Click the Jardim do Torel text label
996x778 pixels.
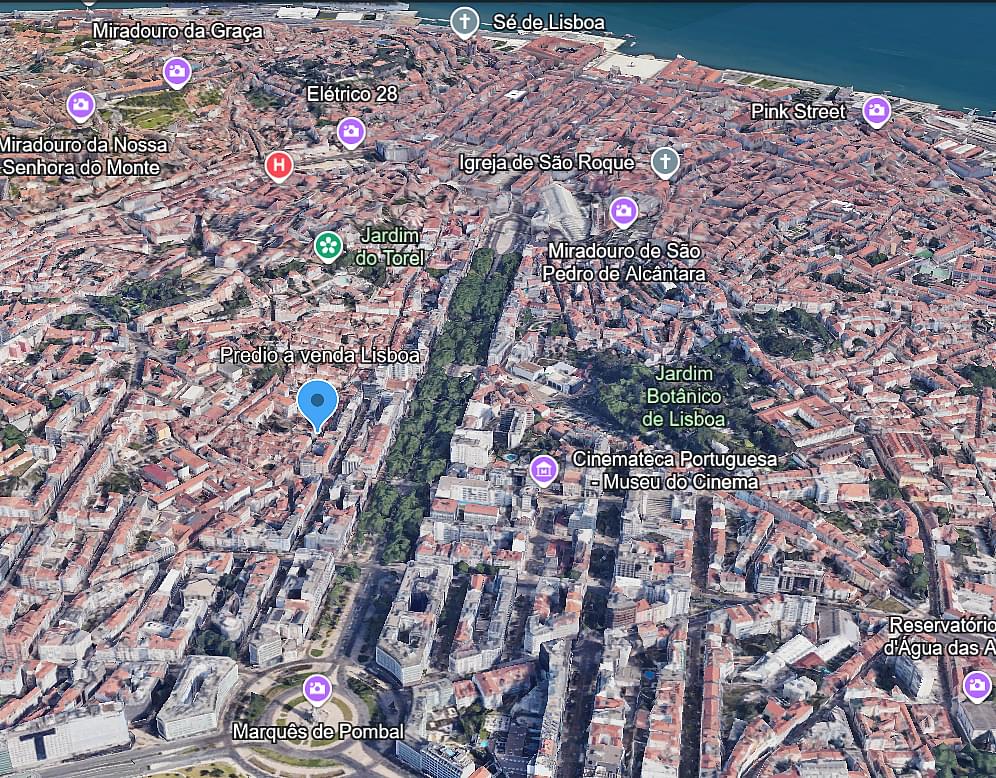(x=389, y=246)
